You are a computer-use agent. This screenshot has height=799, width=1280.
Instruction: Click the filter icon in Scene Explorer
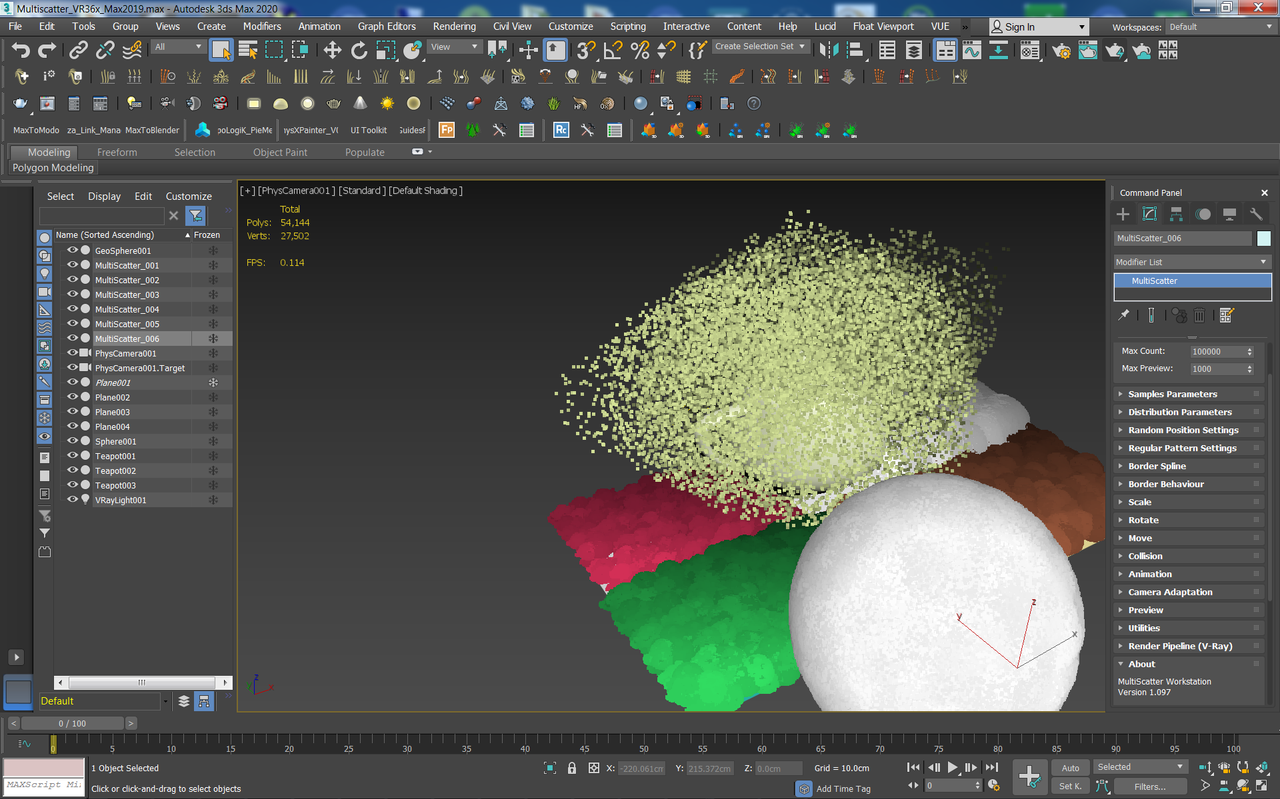(x=196, y=215)
